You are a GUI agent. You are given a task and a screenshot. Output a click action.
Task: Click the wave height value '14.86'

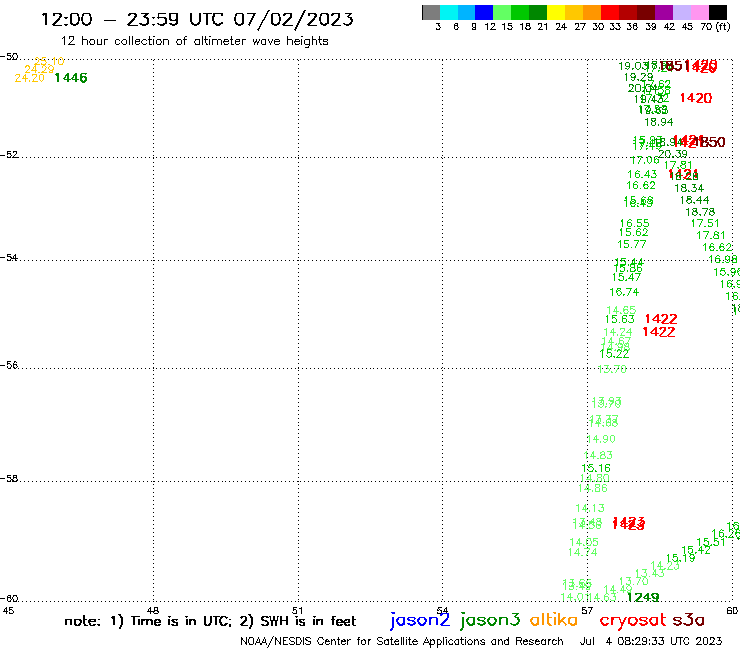(x=593, y=489)
